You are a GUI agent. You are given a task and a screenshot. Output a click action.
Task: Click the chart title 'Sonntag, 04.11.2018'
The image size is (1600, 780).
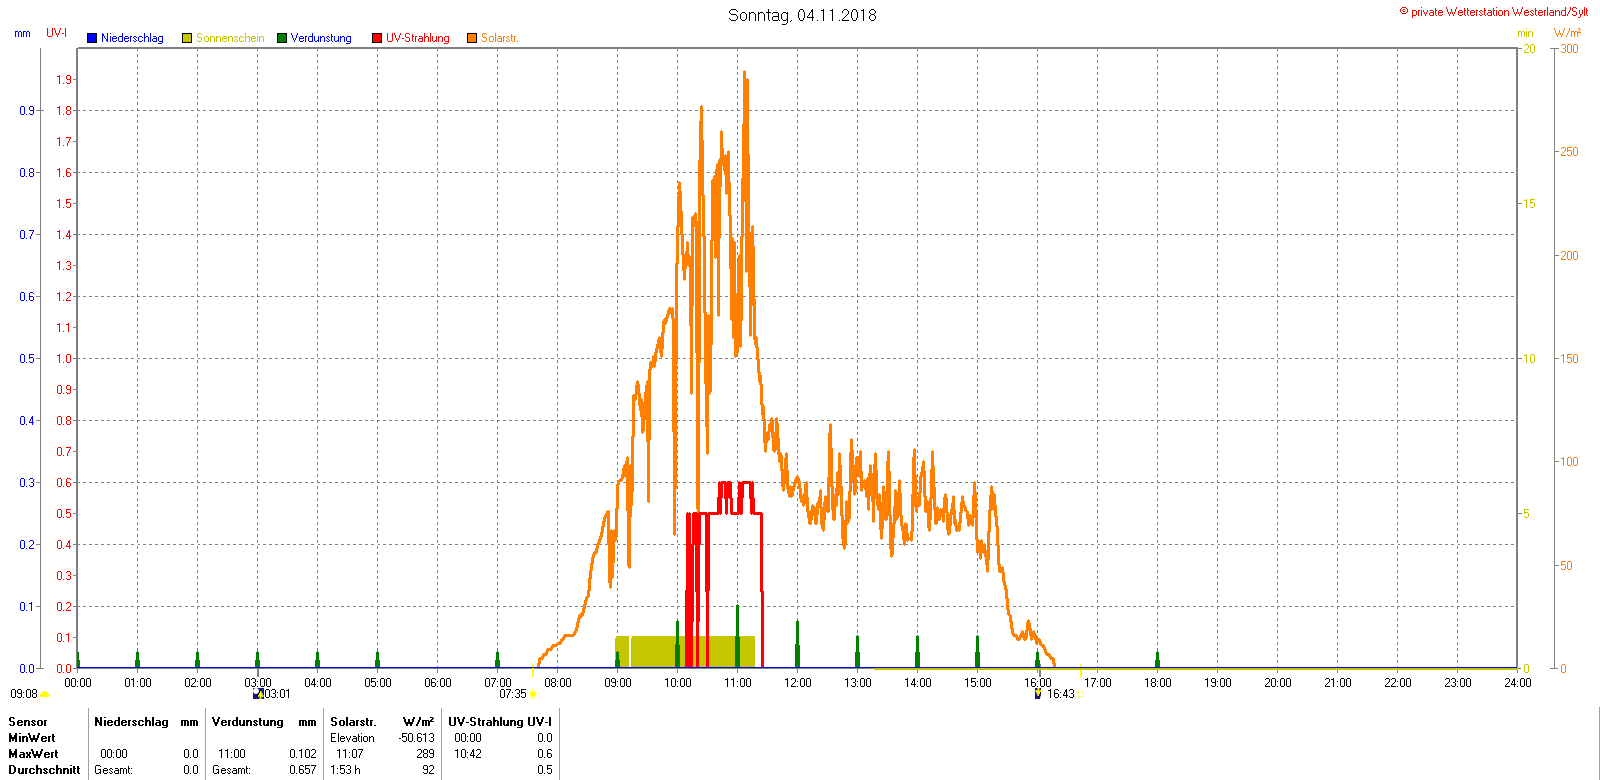[802, 15]
